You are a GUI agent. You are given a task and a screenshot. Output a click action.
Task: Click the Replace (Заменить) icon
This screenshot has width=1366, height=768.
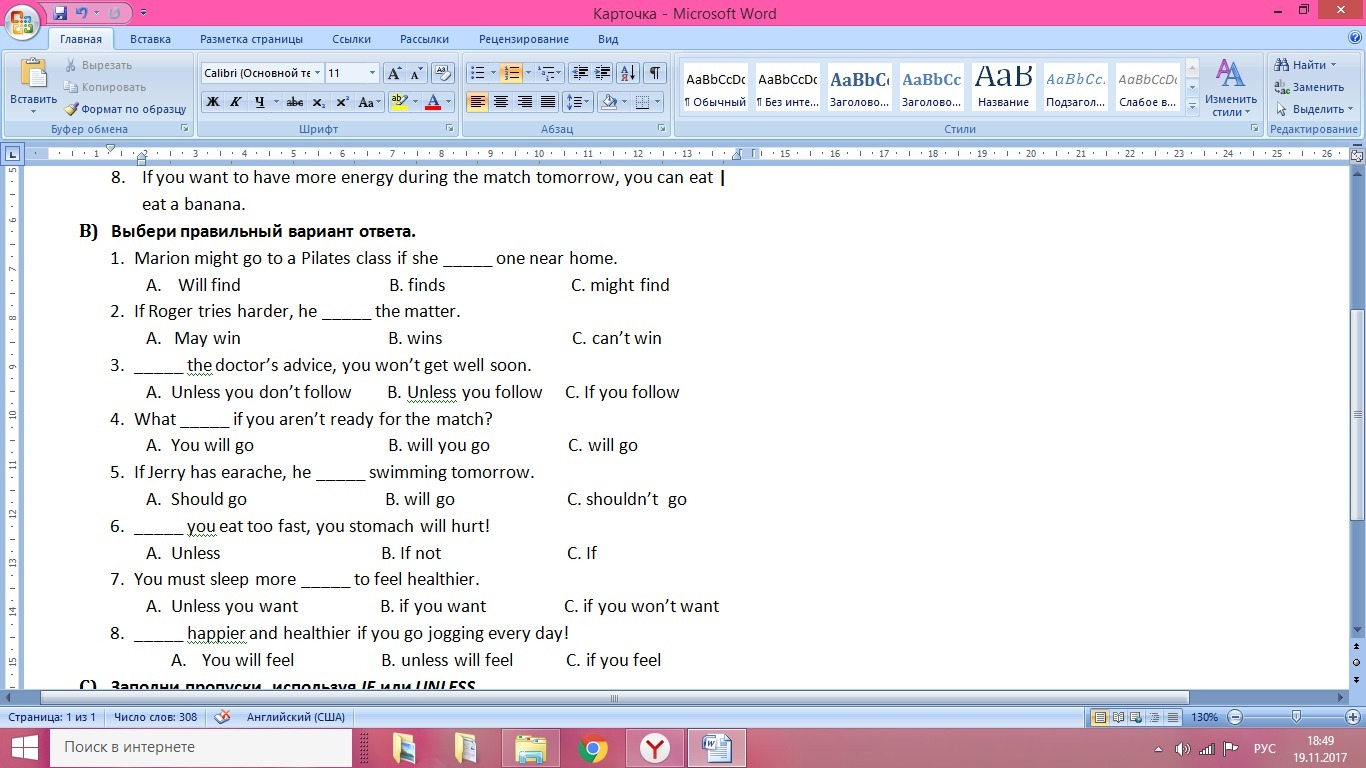1282,87
